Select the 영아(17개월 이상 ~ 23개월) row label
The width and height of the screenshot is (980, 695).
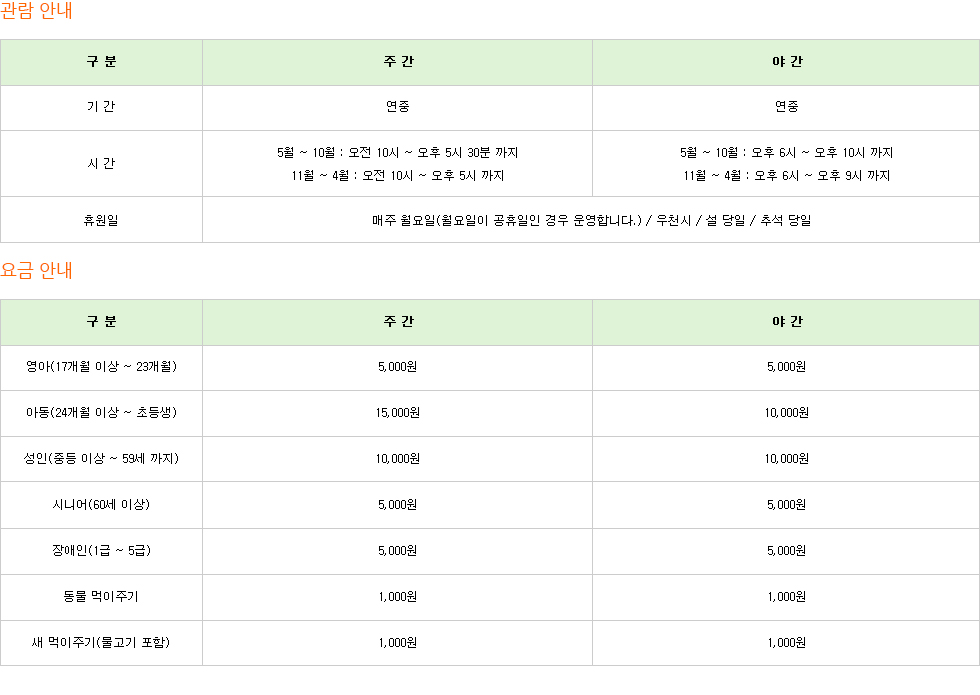coord(101,366)
